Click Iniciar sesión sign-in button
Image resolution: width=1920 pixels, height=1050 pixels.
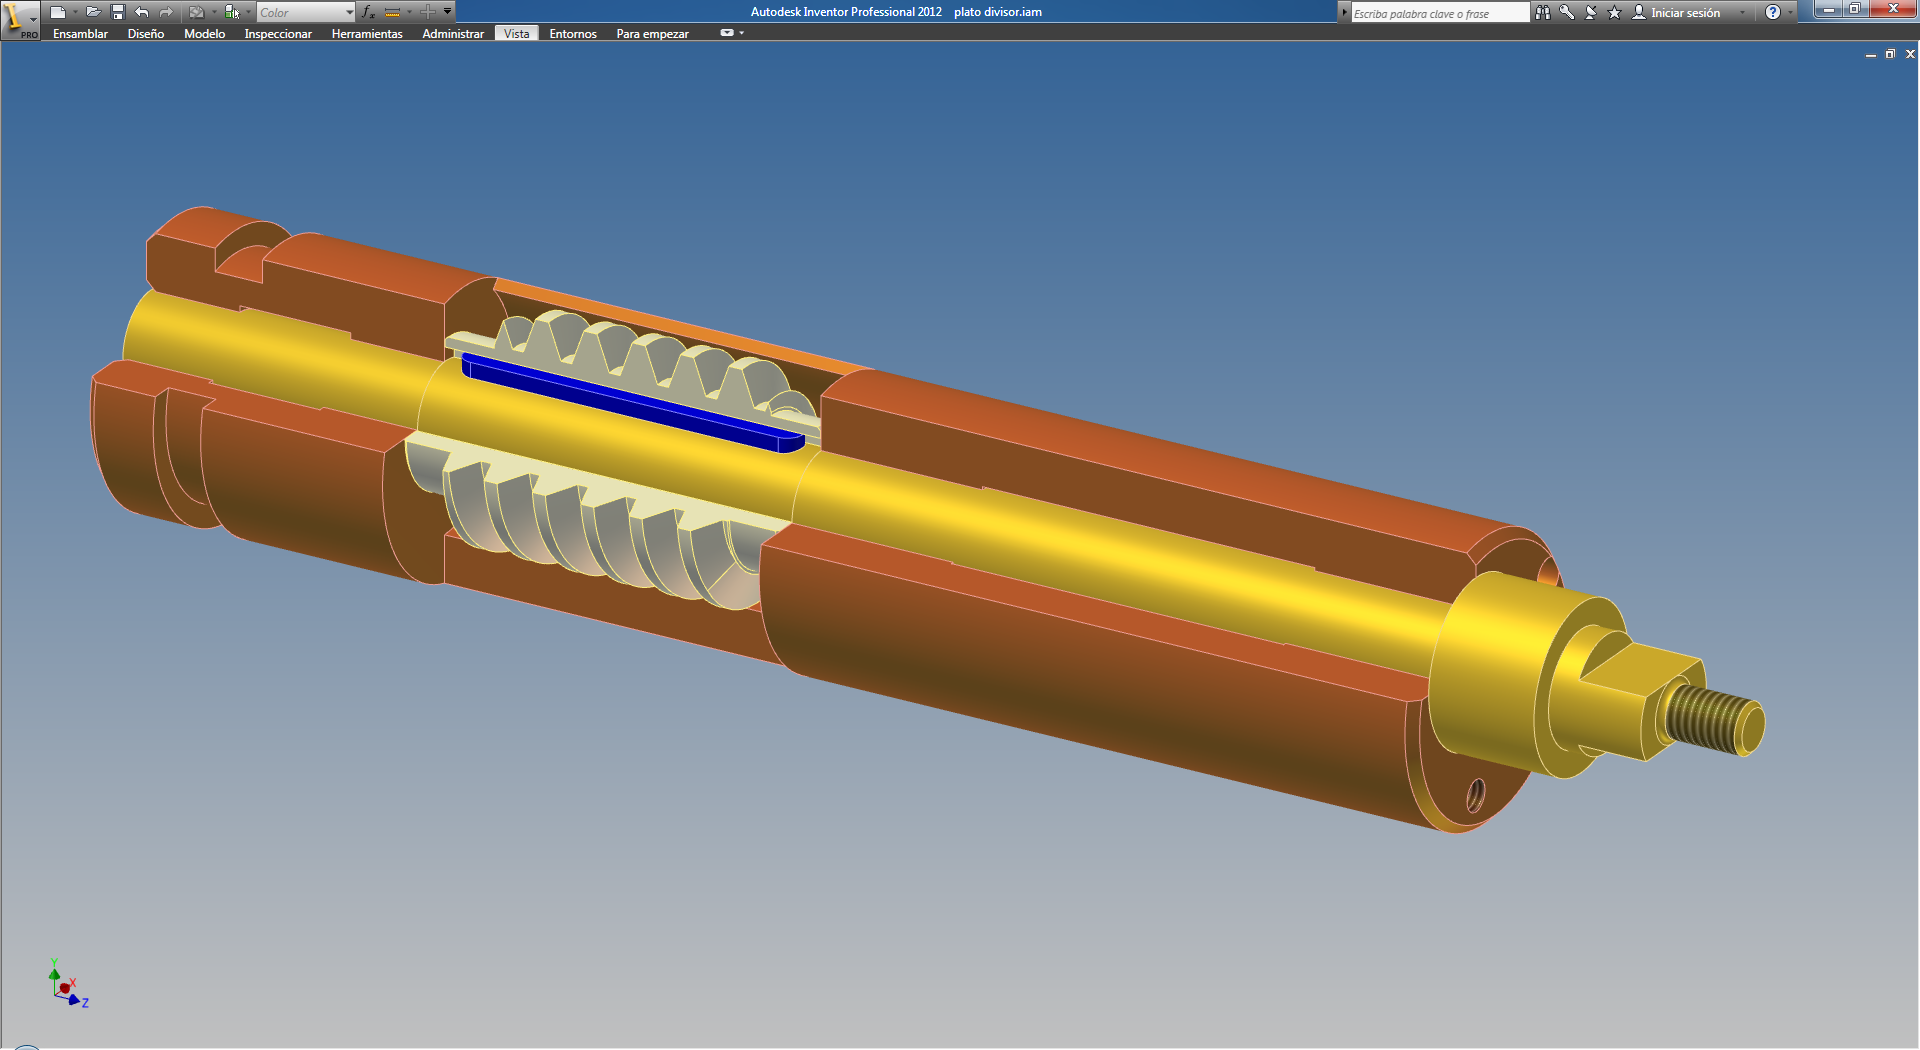click(x=1677, y=12)
